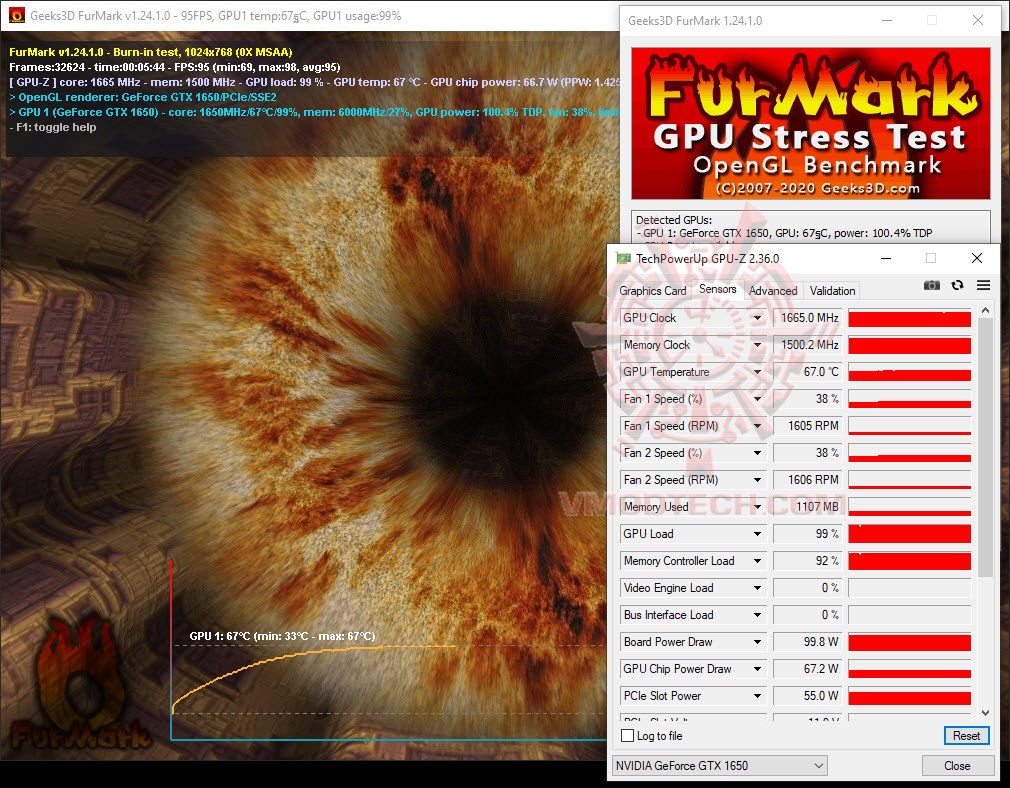Viewport: 1010px width, 788px height.
Task: Open the GPU-Z hamburger menu
Action: [982, 285]
